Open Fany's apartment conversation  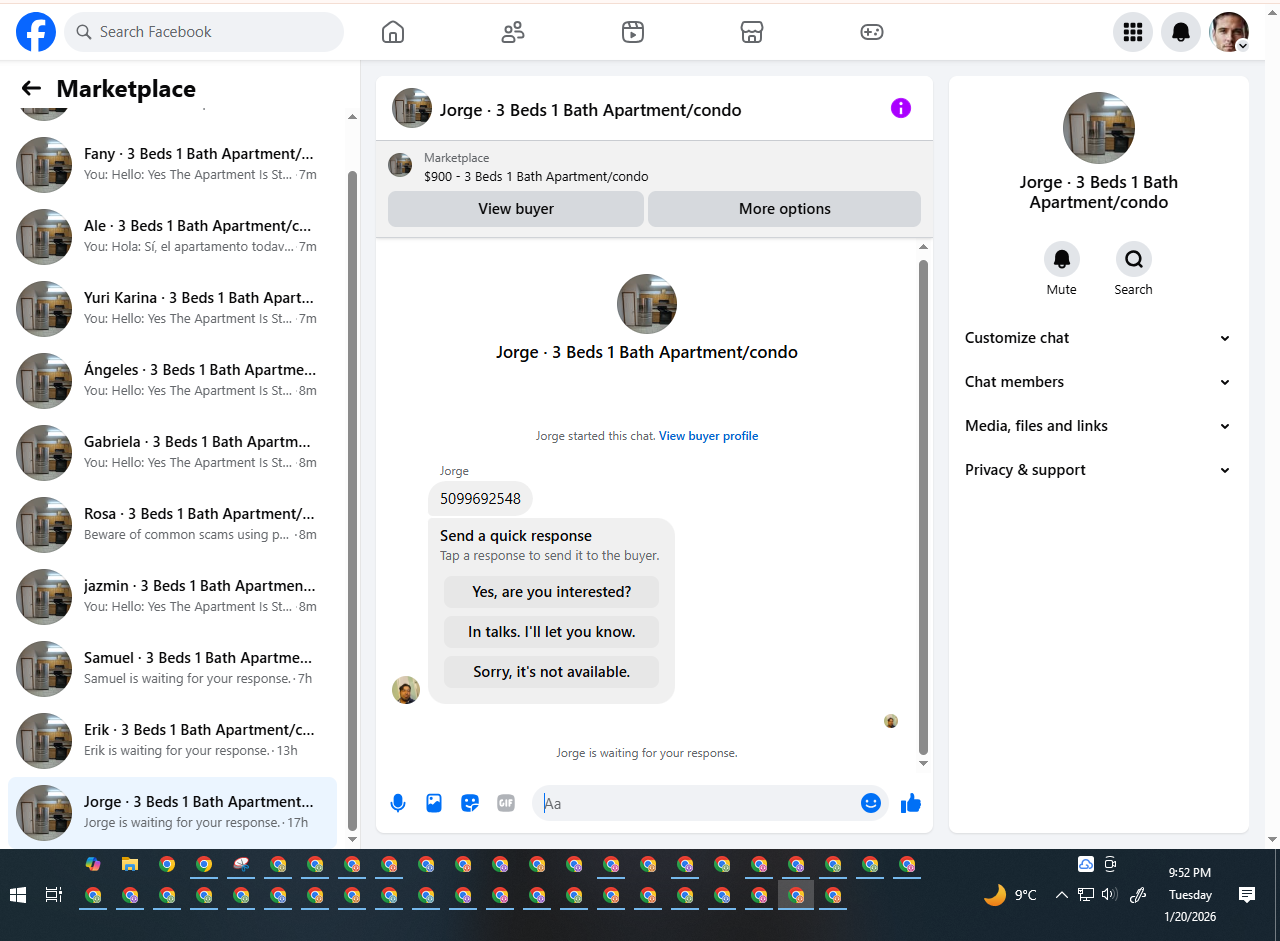[172, 164]
